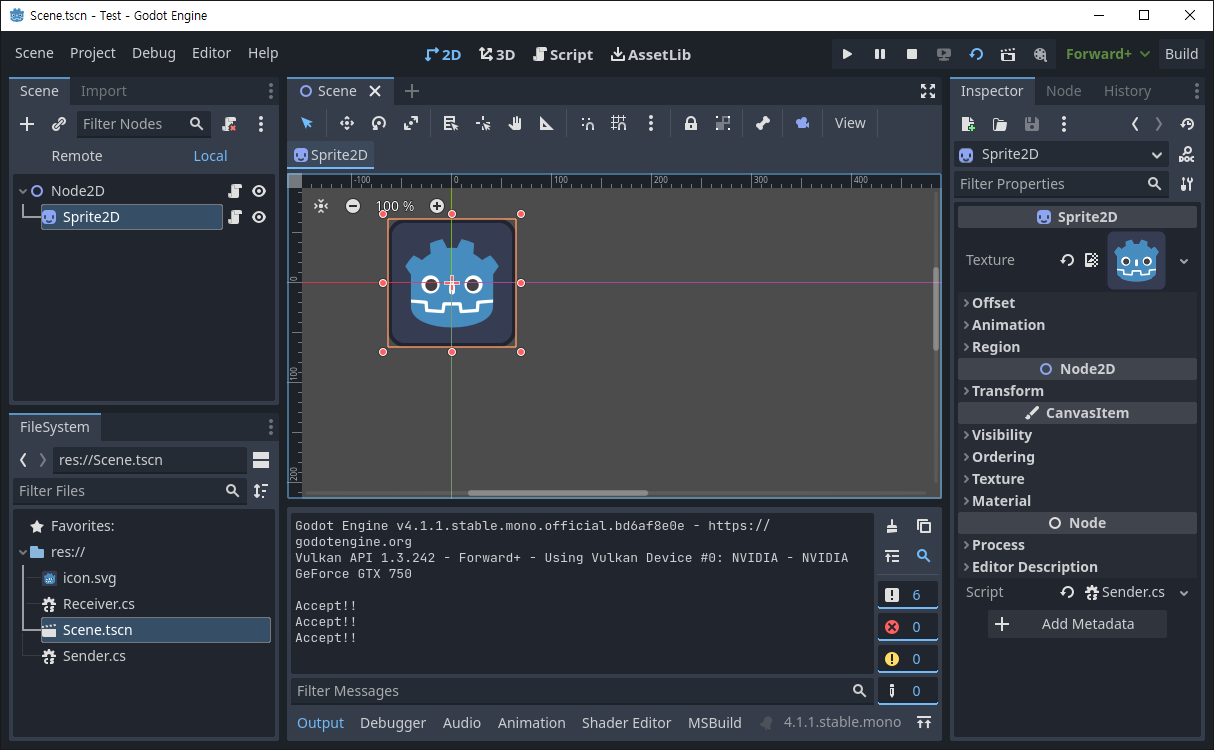Switch to the Import dock tab
This screenshot has height=750, width=1214.
[104, 91]
